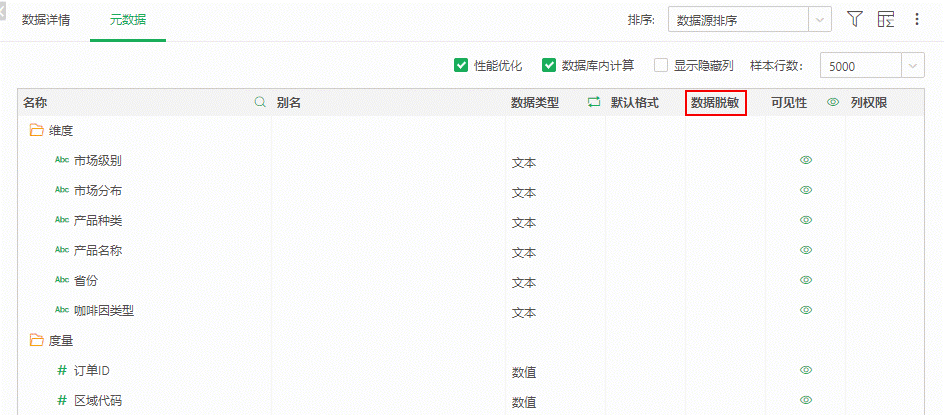Toggle visibility eye for 产品名称
The image size is (944, 415).
[x=806, y=249]
